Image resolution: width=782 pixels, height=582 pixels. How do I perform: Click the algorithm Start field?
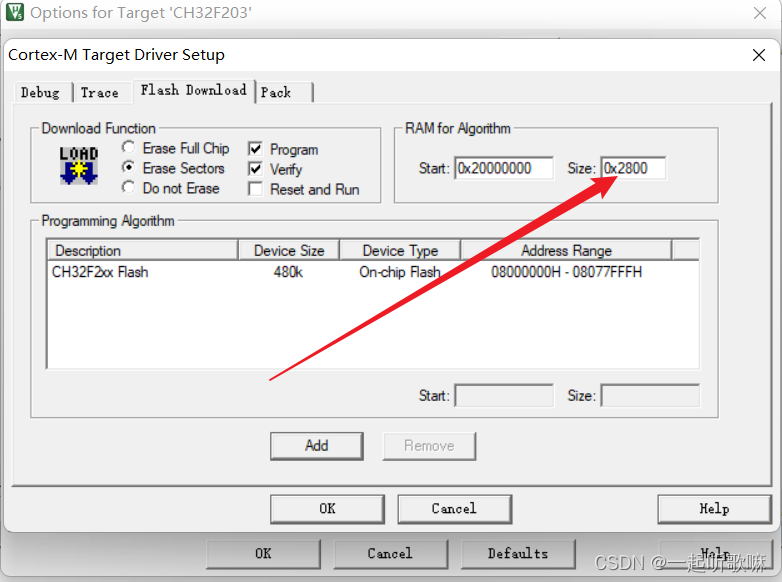tap(504, 395)
